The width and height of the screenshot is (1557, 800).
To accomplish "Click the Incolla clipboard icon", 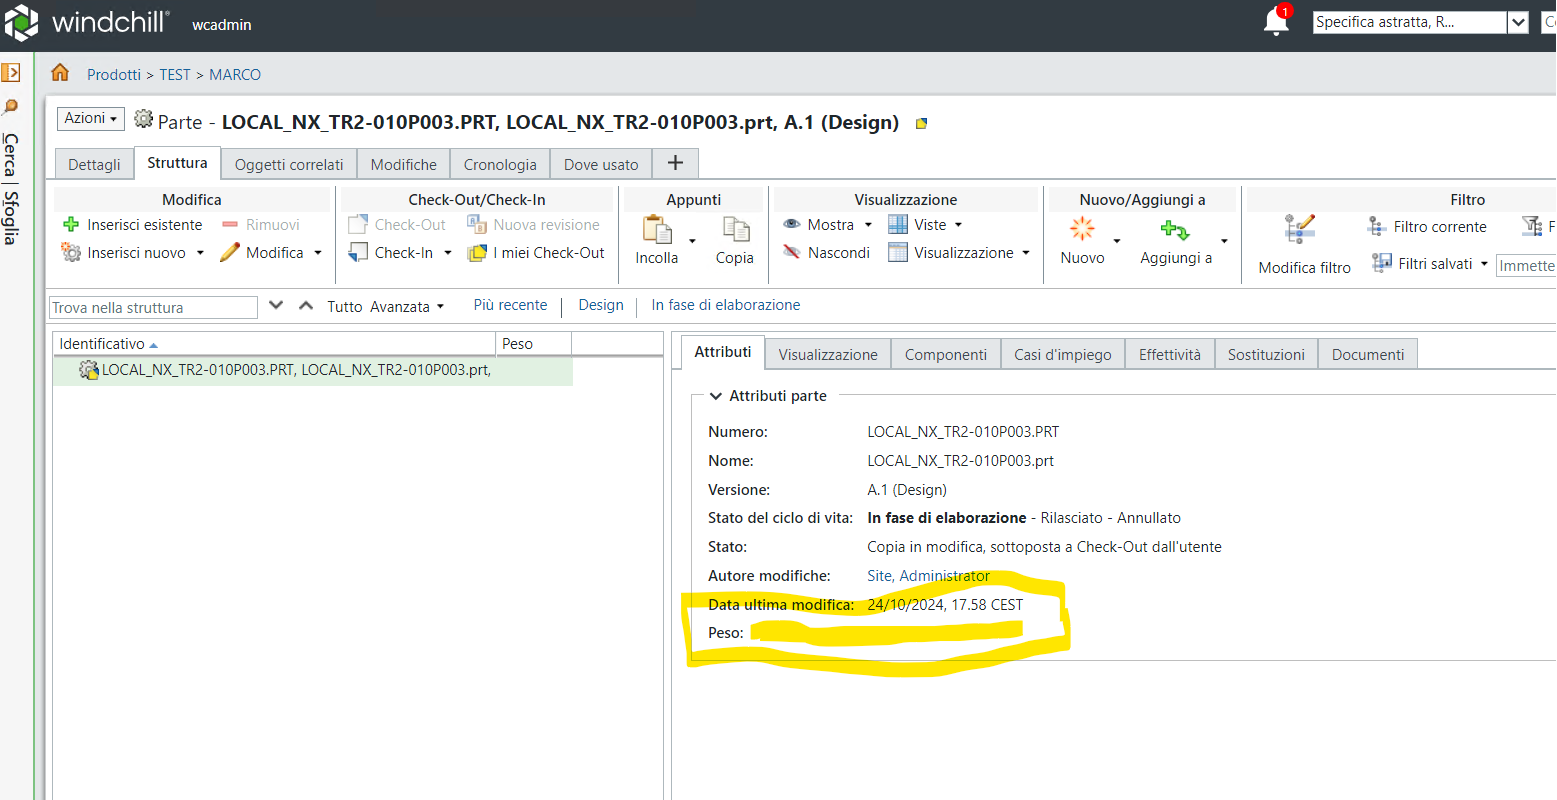I will tap(657, 230).
